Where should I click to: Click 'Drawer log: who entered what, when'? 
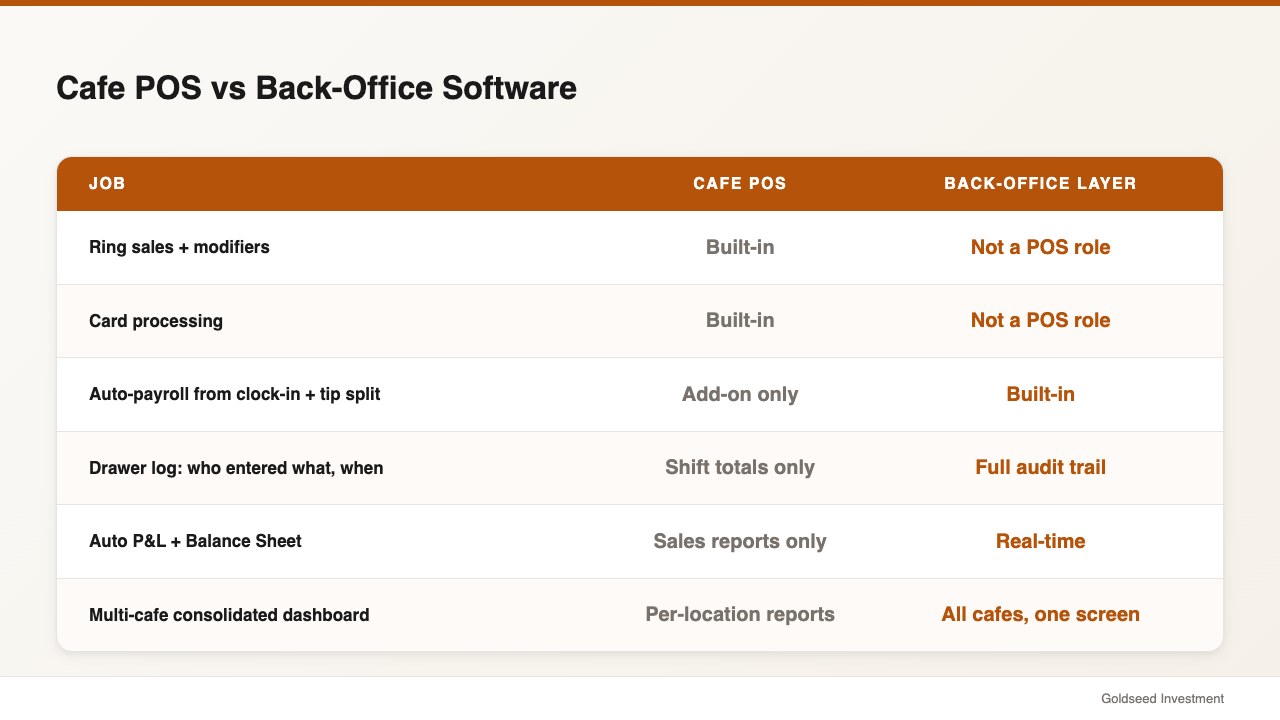pos(236,468)
